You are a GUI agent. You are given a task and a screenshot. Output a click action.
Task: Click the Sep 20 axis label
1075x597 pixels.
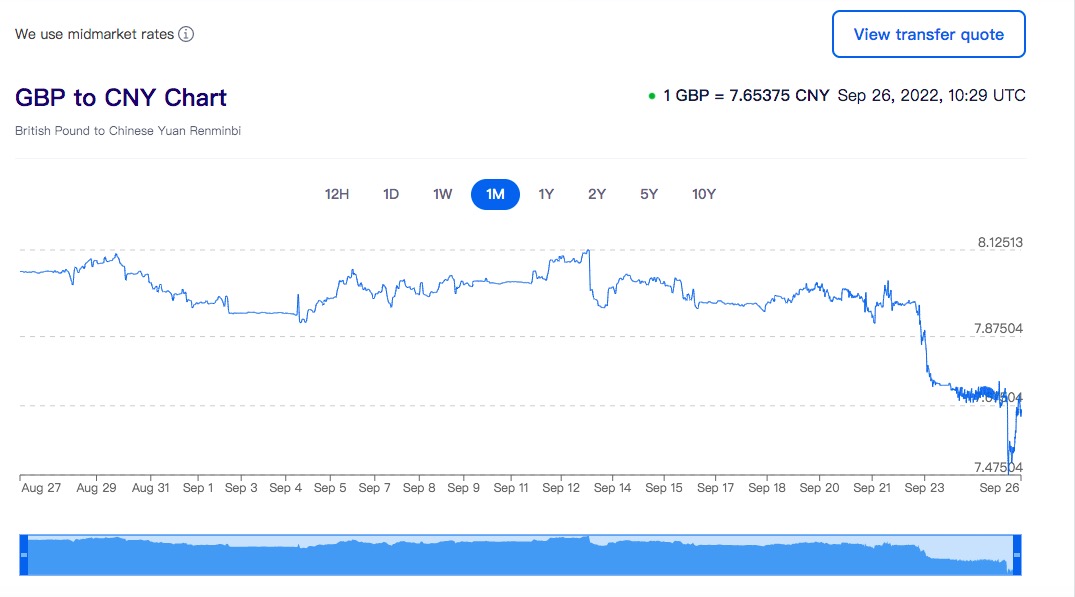tap(819, 487)
